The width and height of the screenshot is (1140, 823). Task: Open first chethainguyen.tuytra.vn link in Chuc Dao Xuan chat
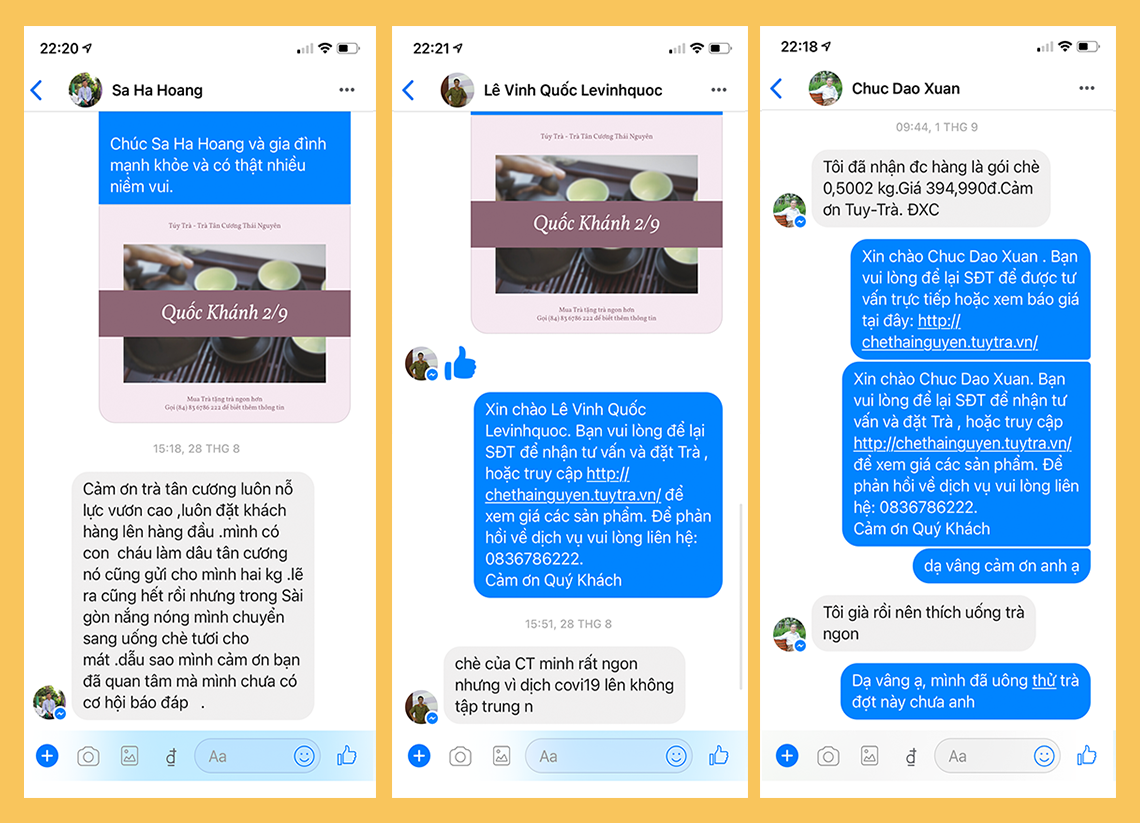coord(950,332)
